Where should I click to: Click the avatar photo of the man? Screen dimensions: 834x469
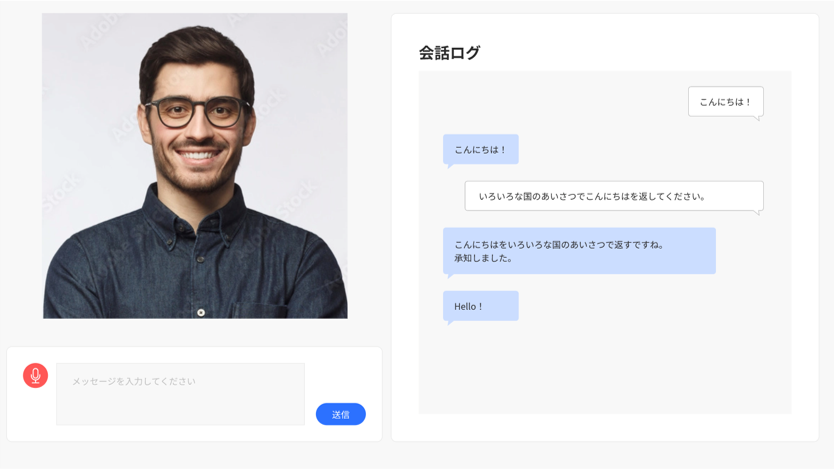[195, 166]
